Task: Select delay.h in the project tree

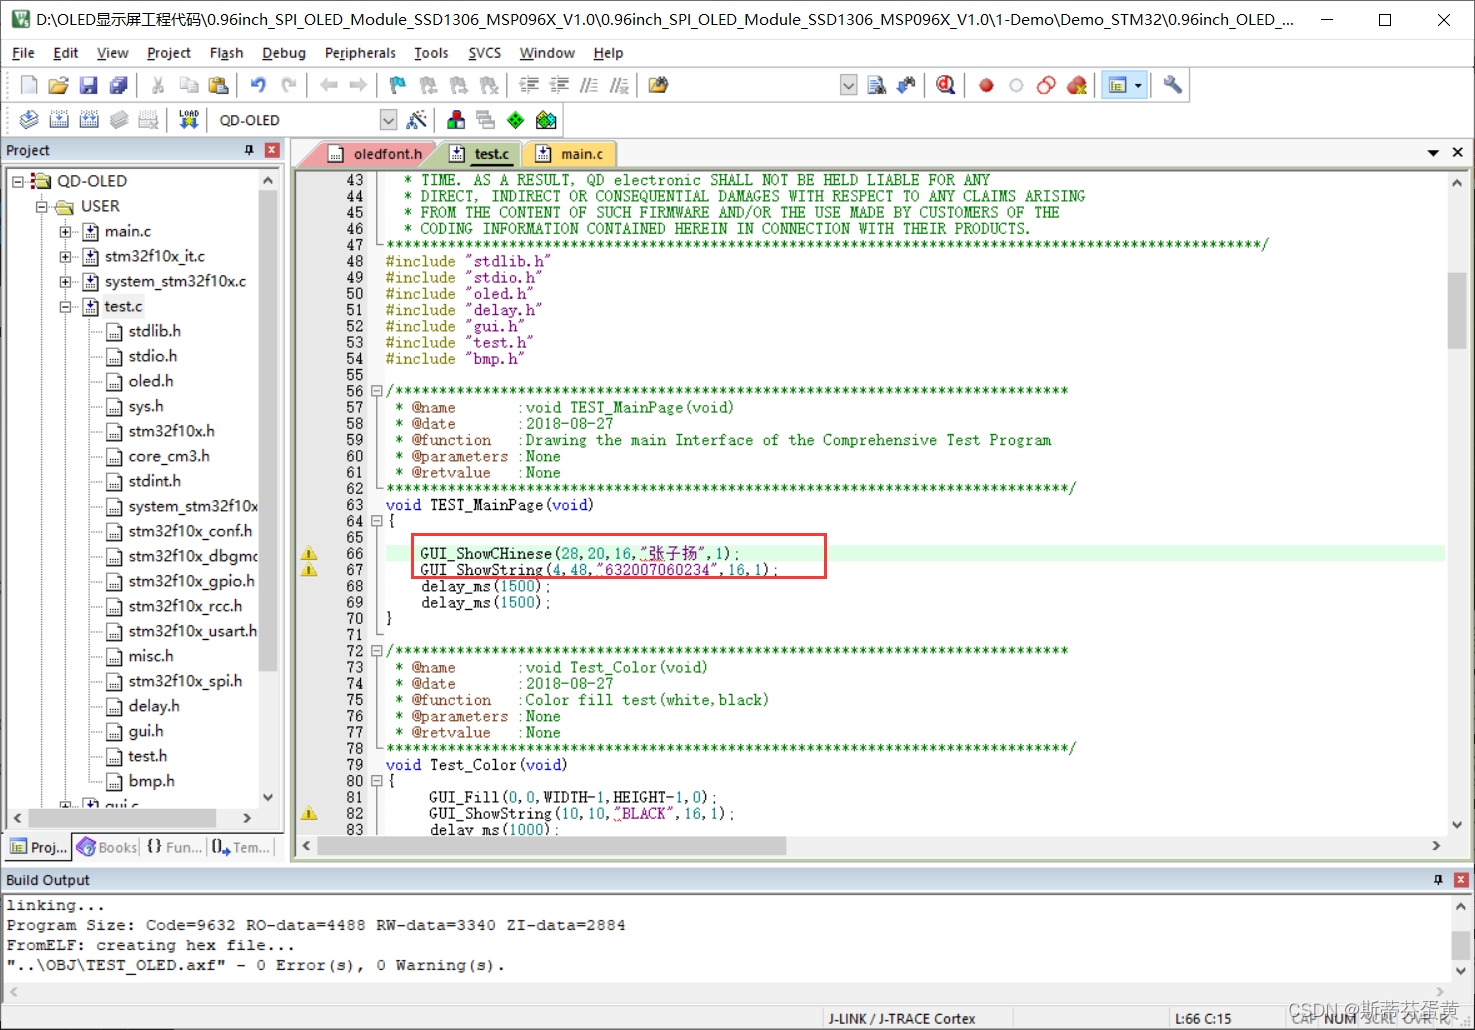Action: [x=154, y=706]
